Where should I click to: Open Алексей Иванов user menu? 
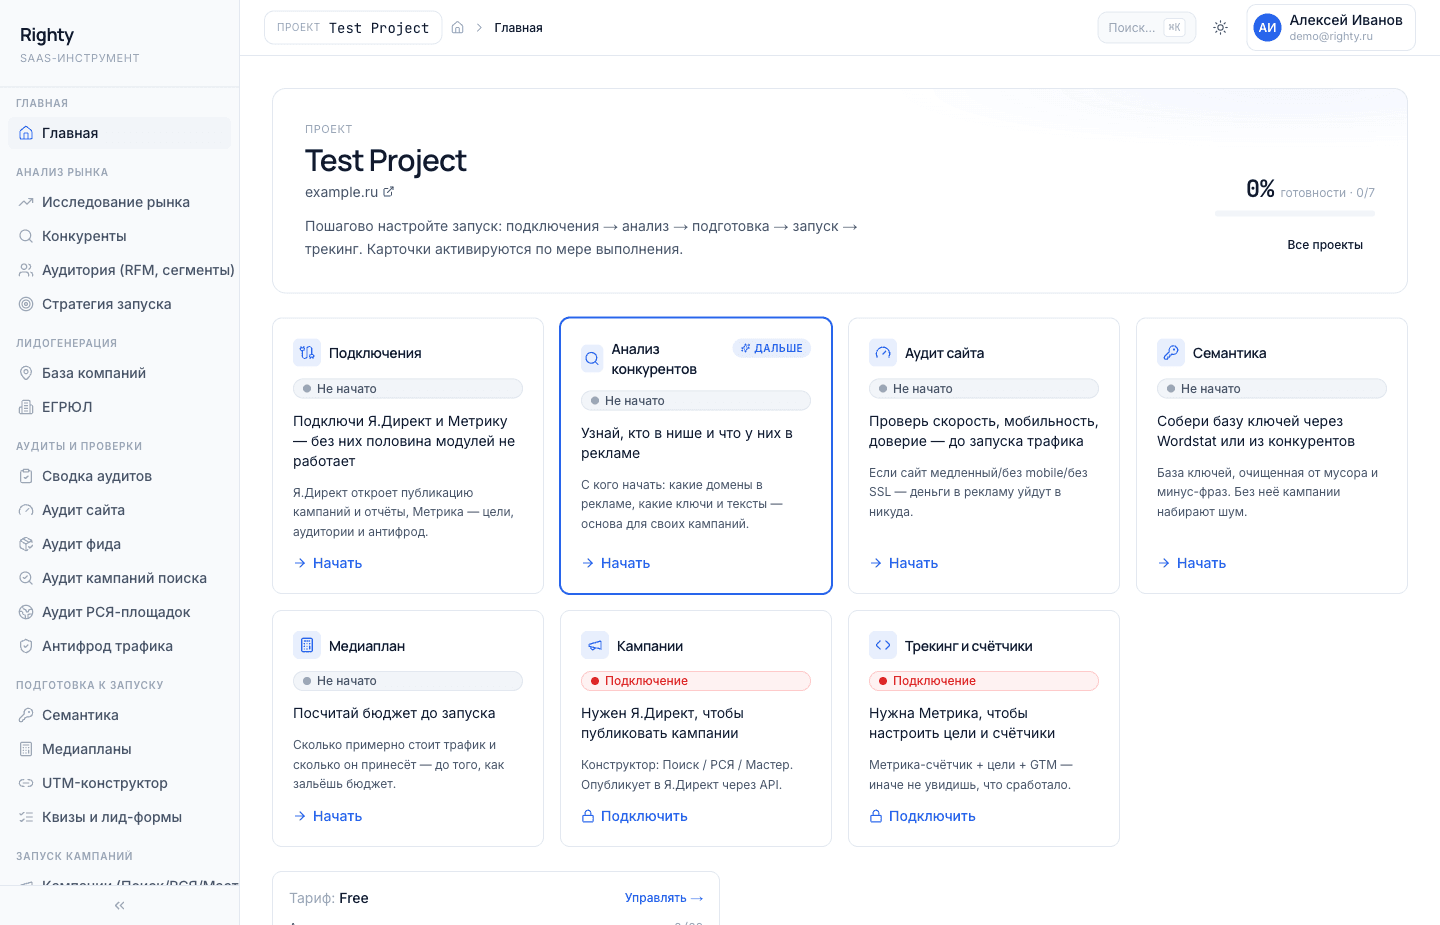pos(1331,28)
